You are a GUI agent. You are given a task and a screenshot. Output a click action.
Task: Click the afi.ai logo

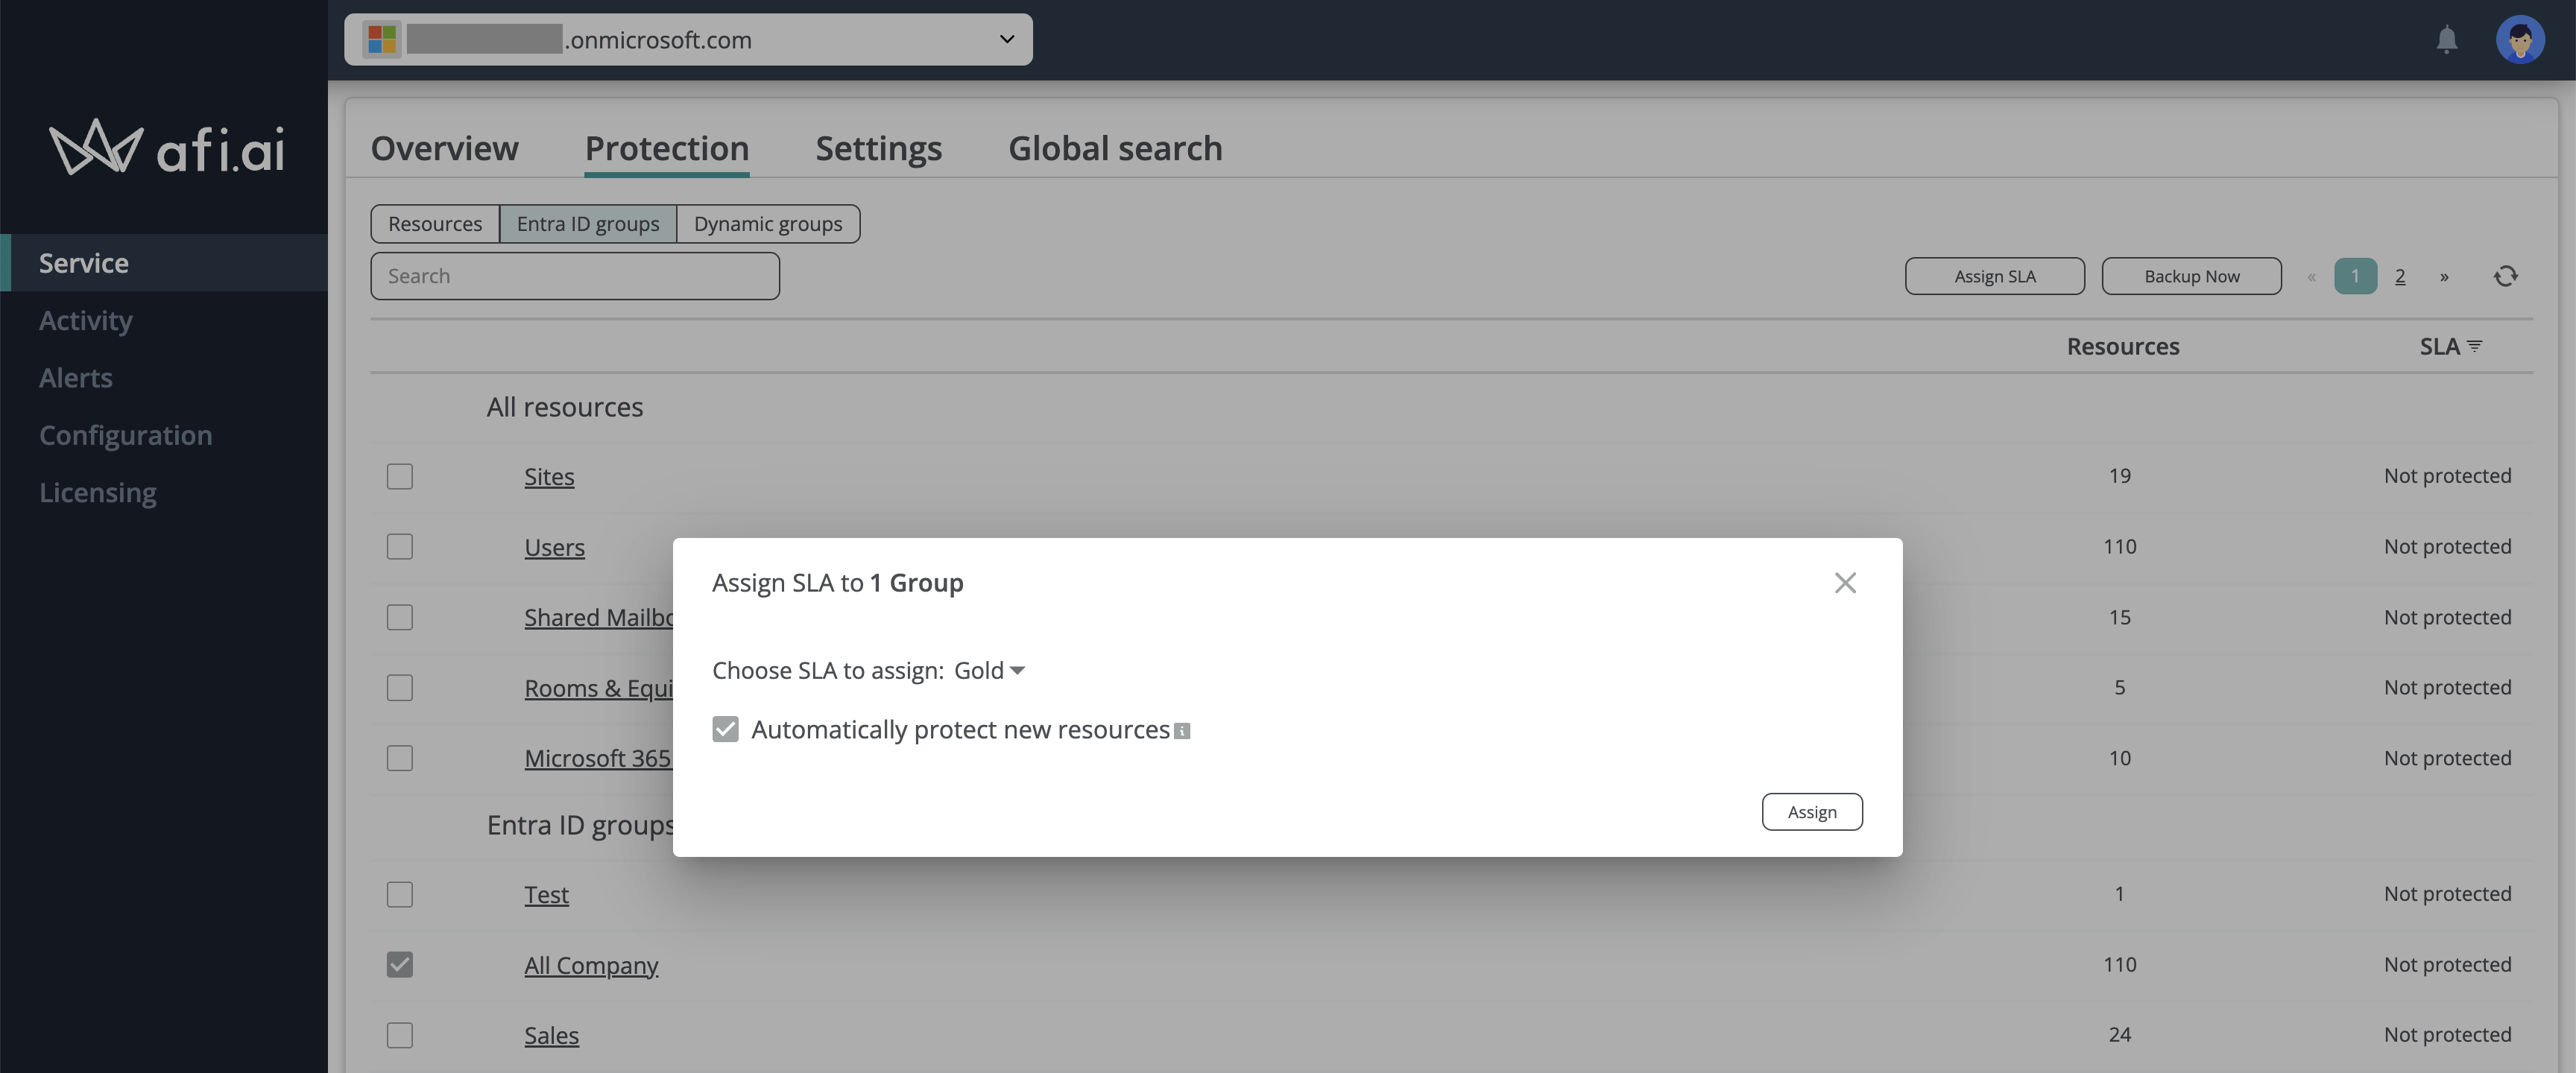(x=167, y=149)
